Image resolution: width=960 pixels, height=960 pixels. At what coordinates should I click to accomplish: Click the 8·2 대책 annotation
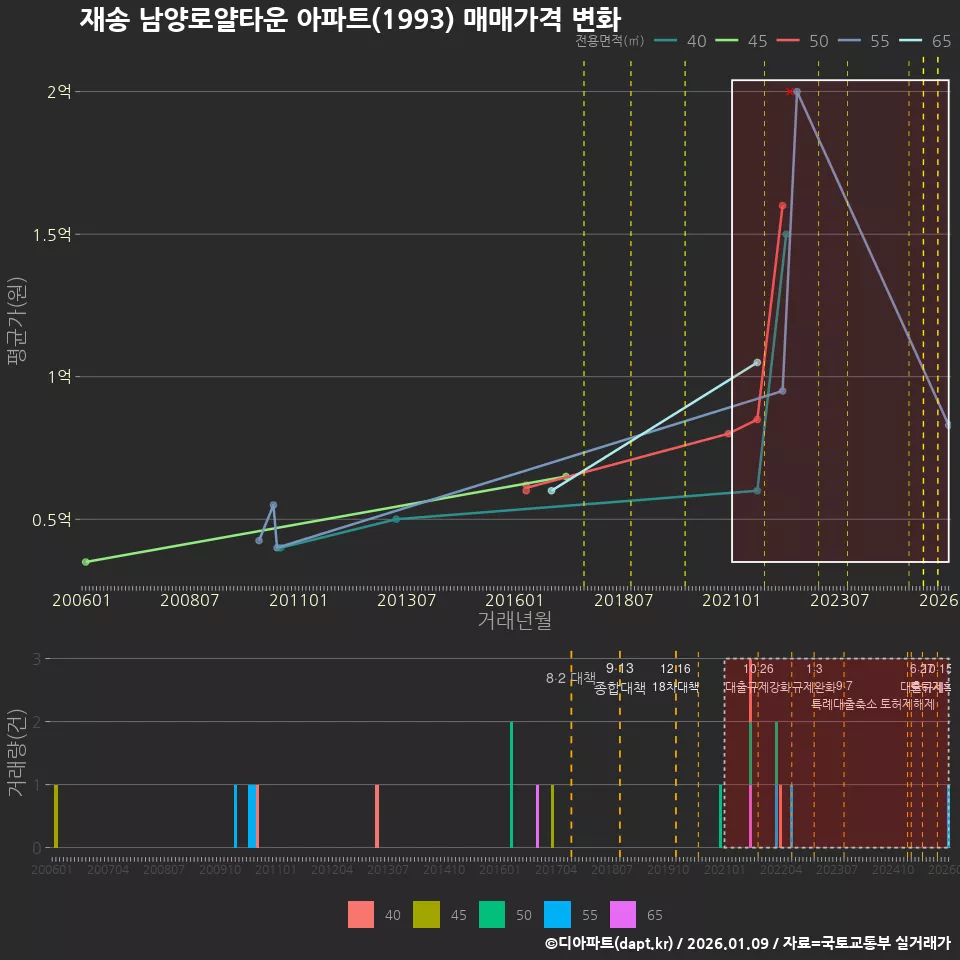click(x=571, y=678)
